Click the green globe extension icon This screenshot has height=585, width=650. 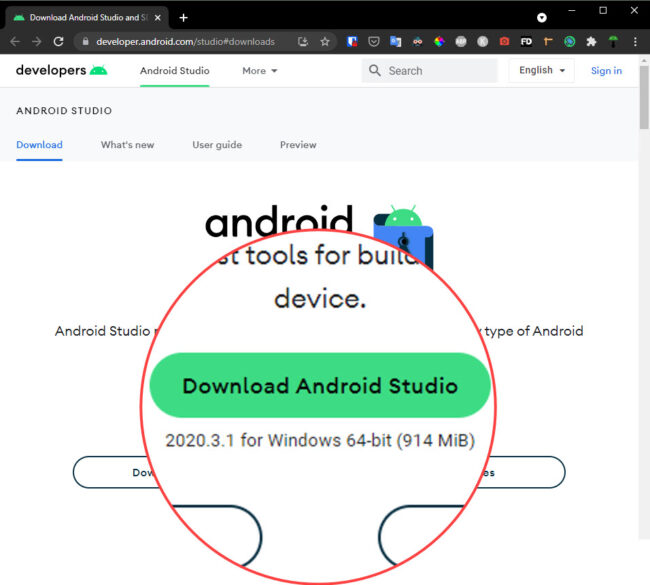570,41
